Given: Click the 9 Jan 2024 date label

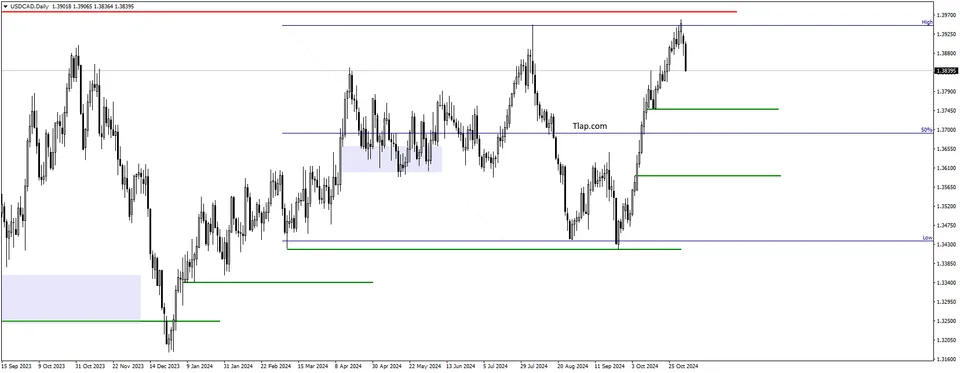Looking at the screenshot, I should click(199, 366).
